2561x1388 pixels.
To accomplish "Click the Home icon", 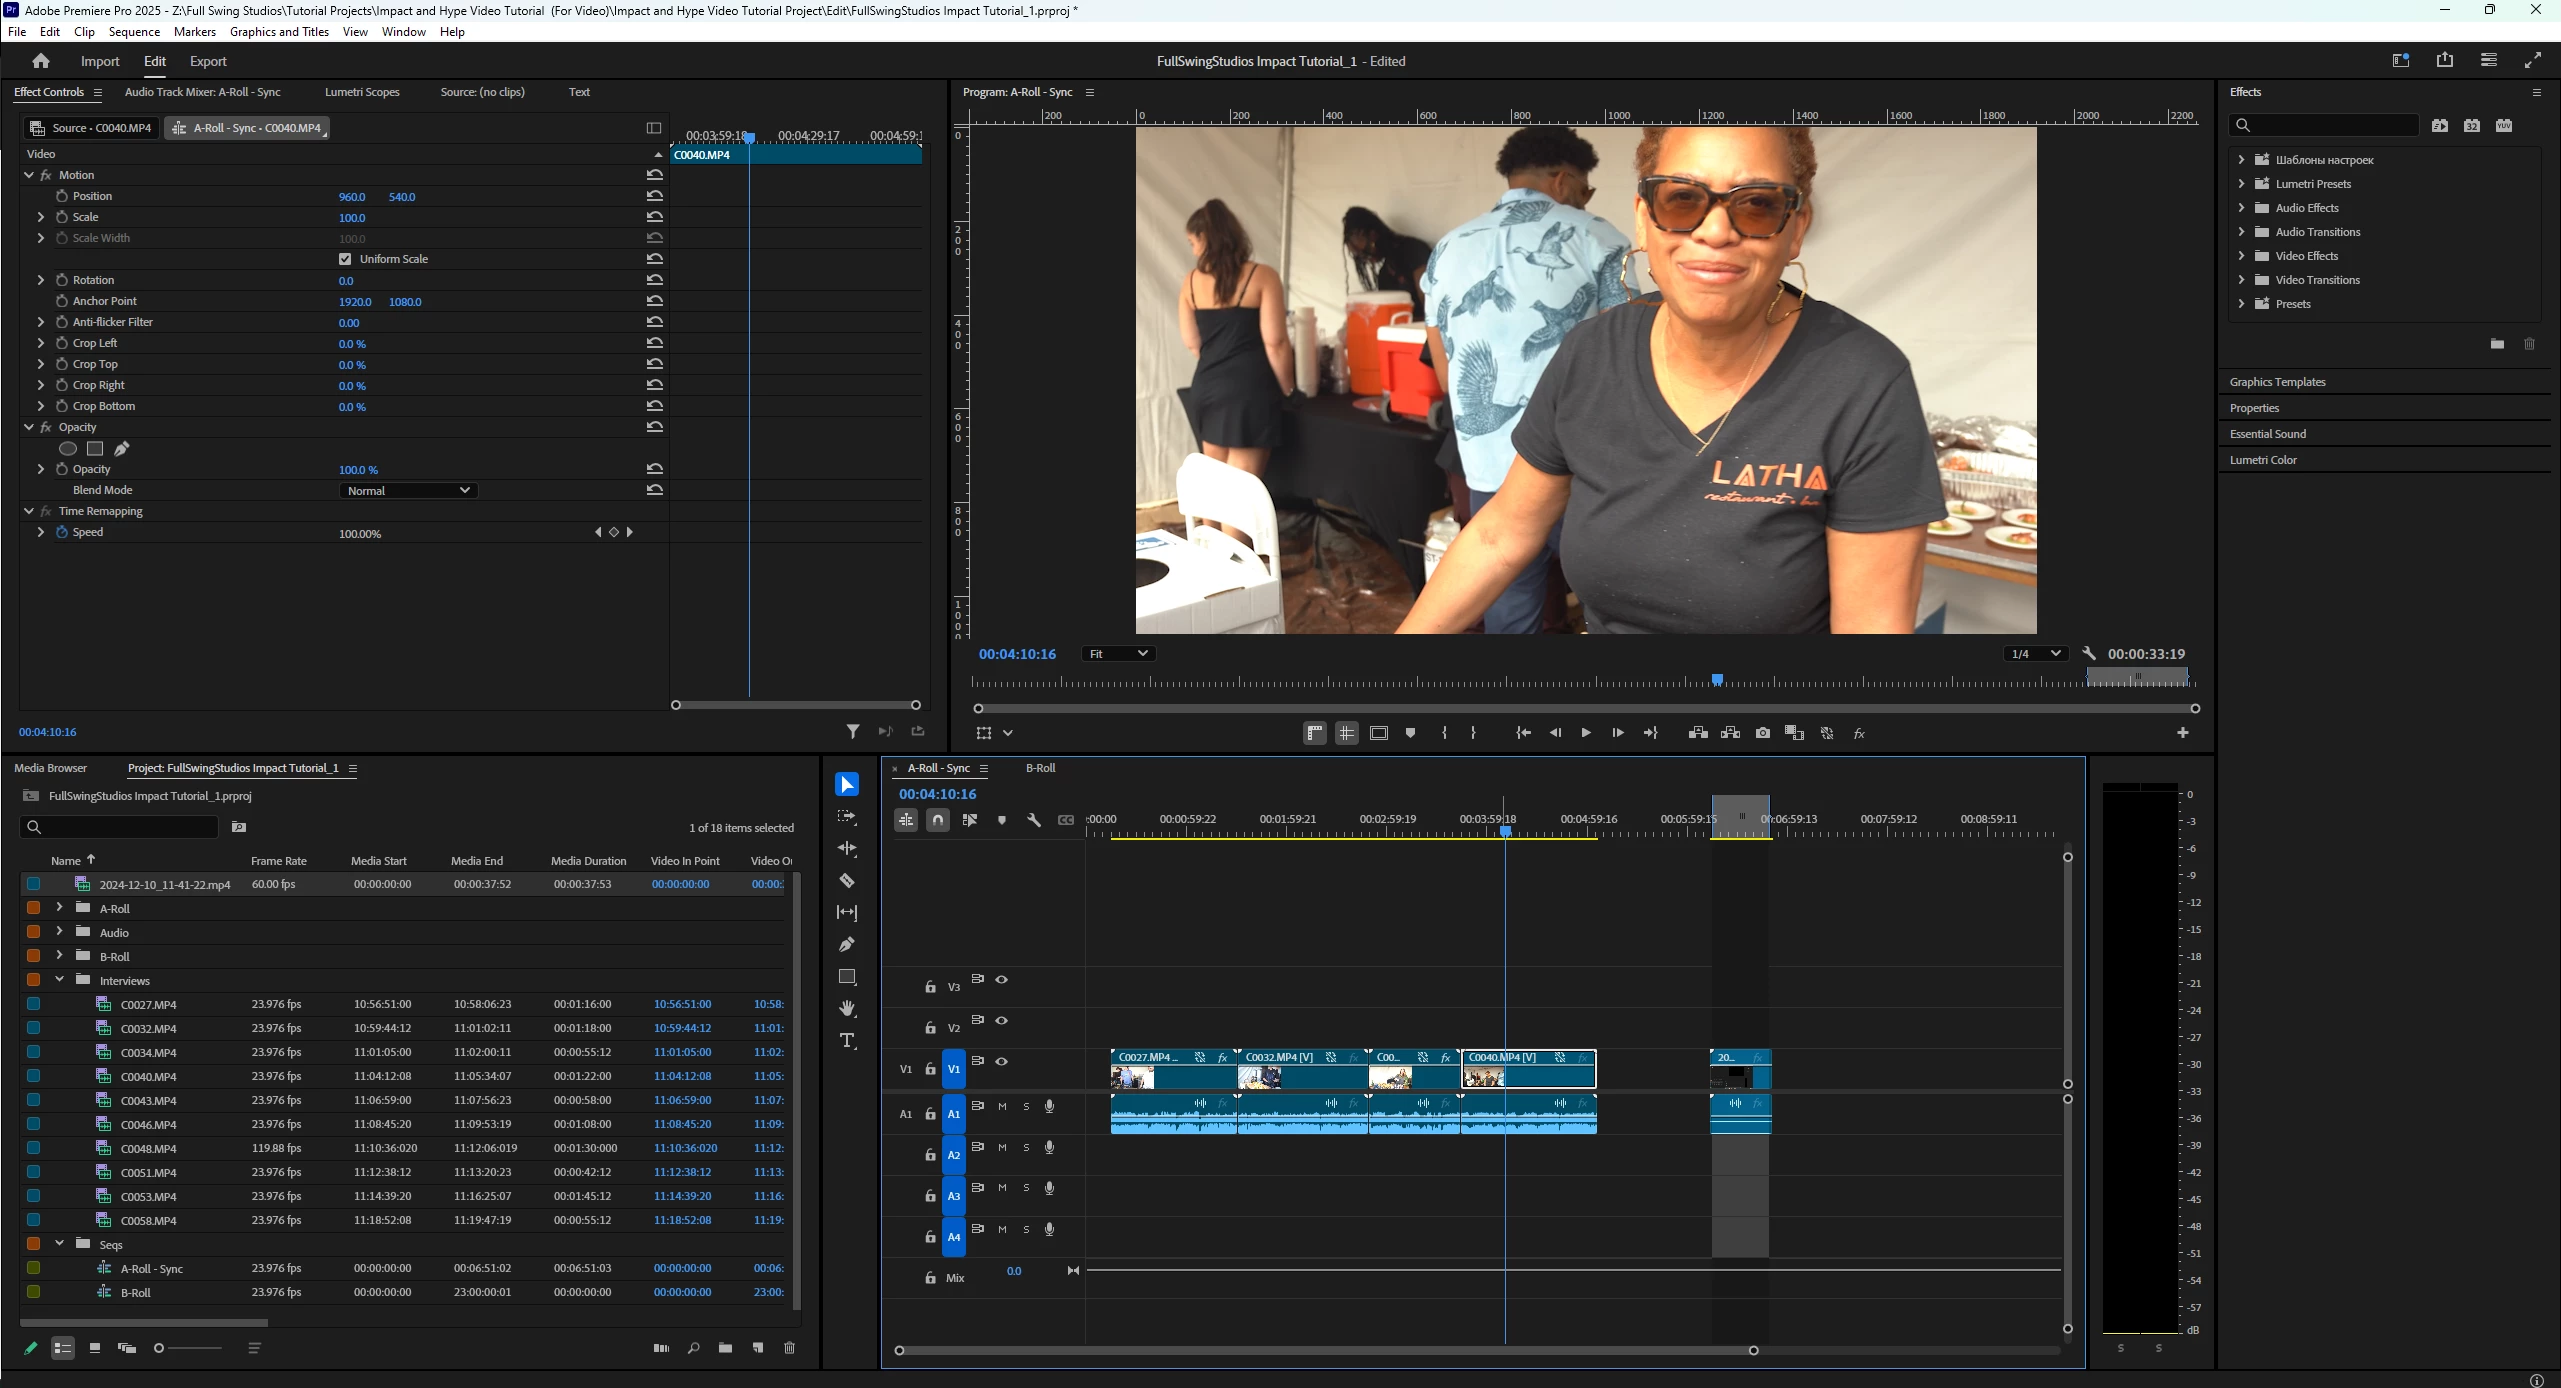I will pyautogui.click(x=41, y=61).
